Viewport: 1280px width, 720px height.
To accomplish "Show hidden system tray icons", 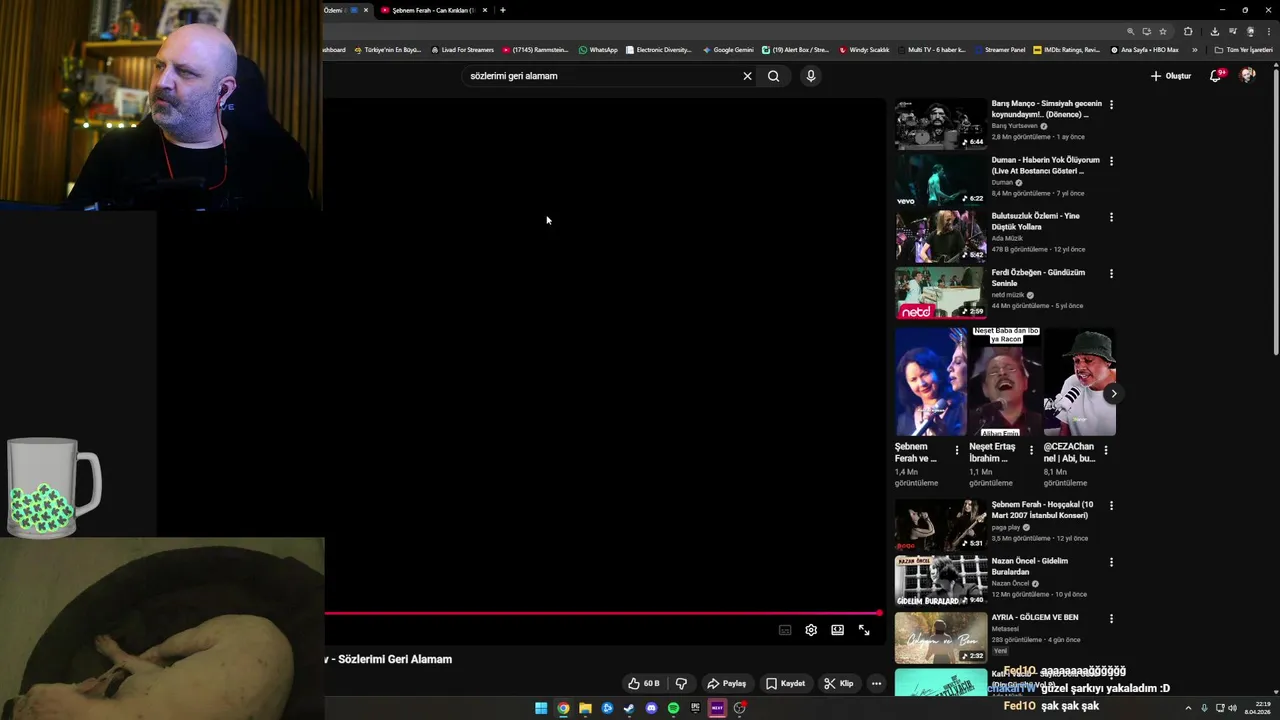I will [1189, 708].
